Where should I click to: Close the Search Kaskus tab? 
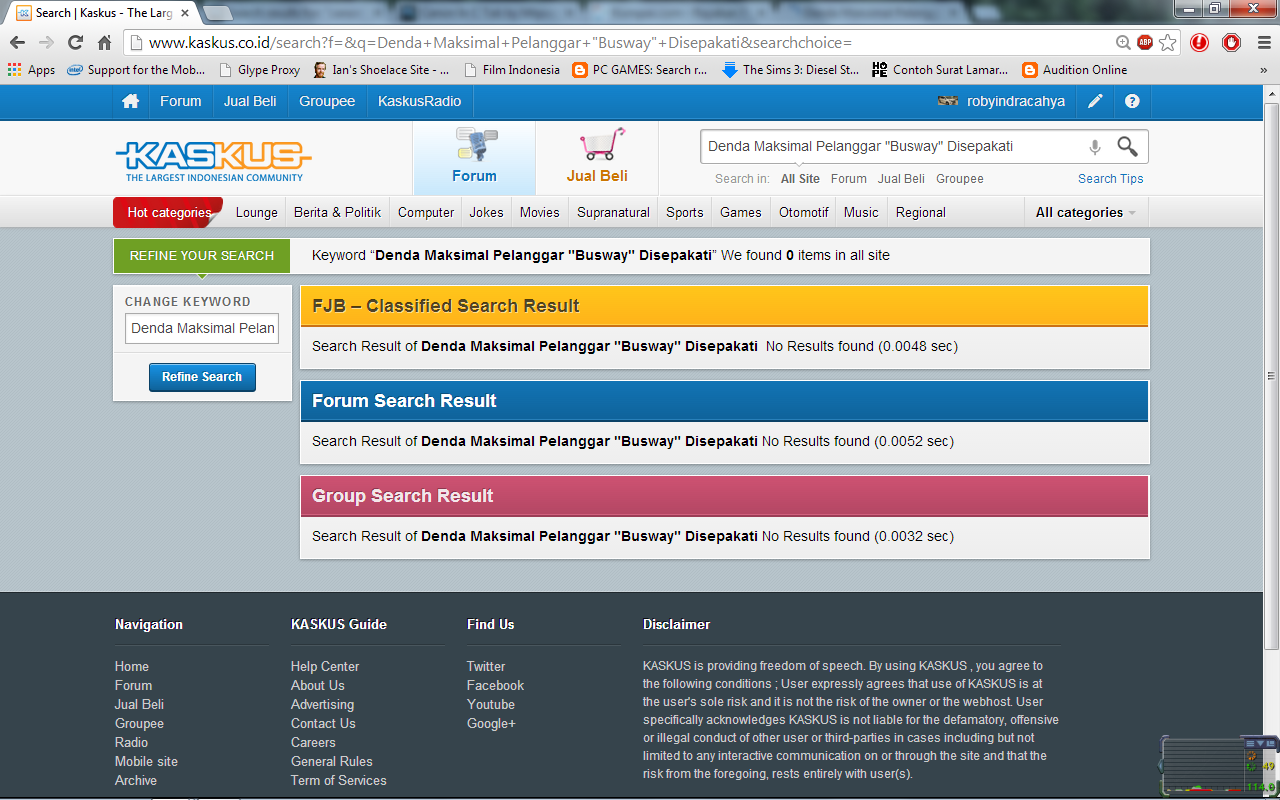tap(185, 13)
